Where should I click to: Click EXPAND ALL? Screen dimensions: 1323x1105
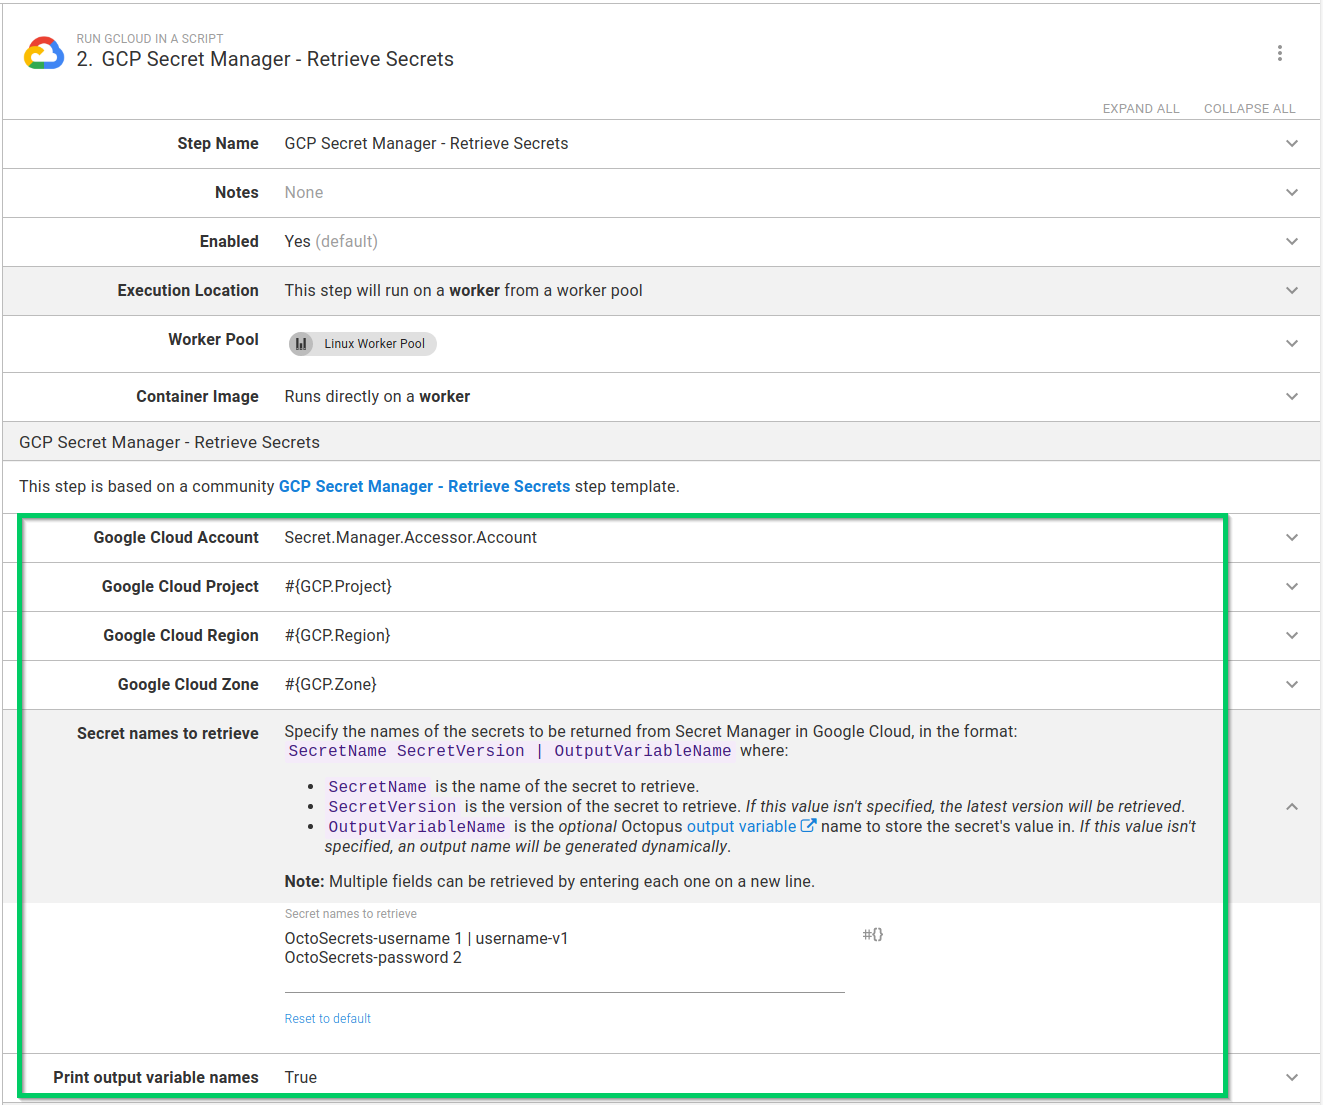[1140, 108]
